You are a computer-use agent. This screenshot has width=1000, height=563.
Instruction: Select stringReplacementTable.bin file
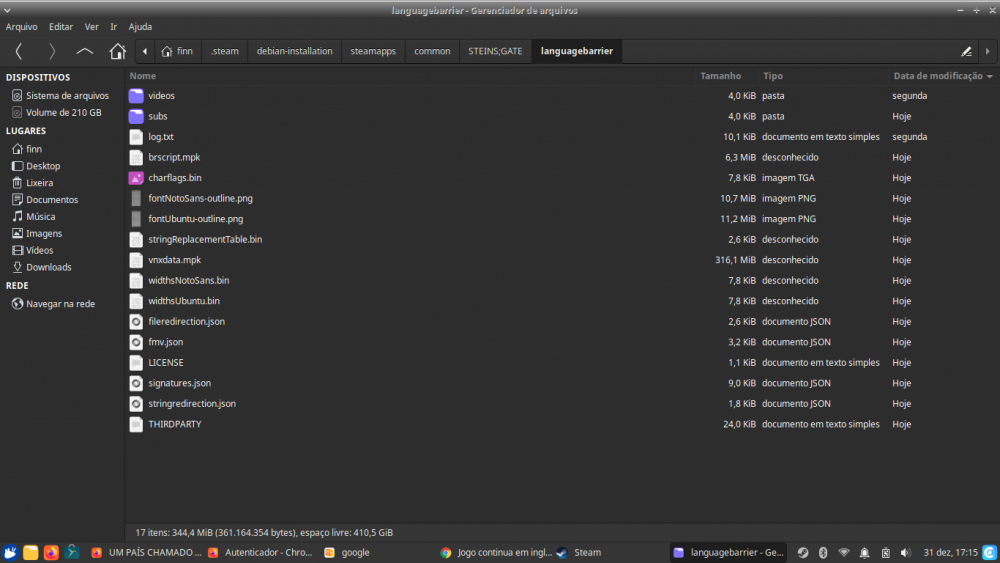(x=205, y=239)
